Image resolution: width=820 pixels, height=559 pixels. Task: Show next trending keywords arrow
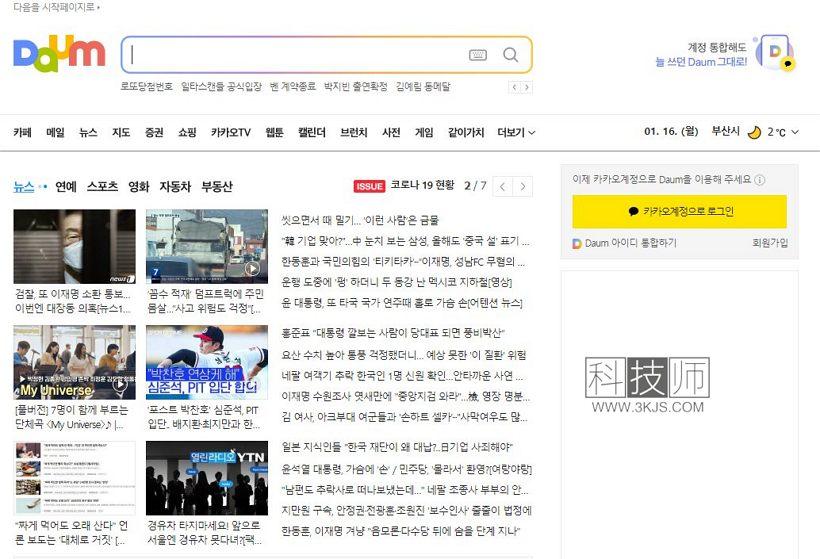click(527, 87)
